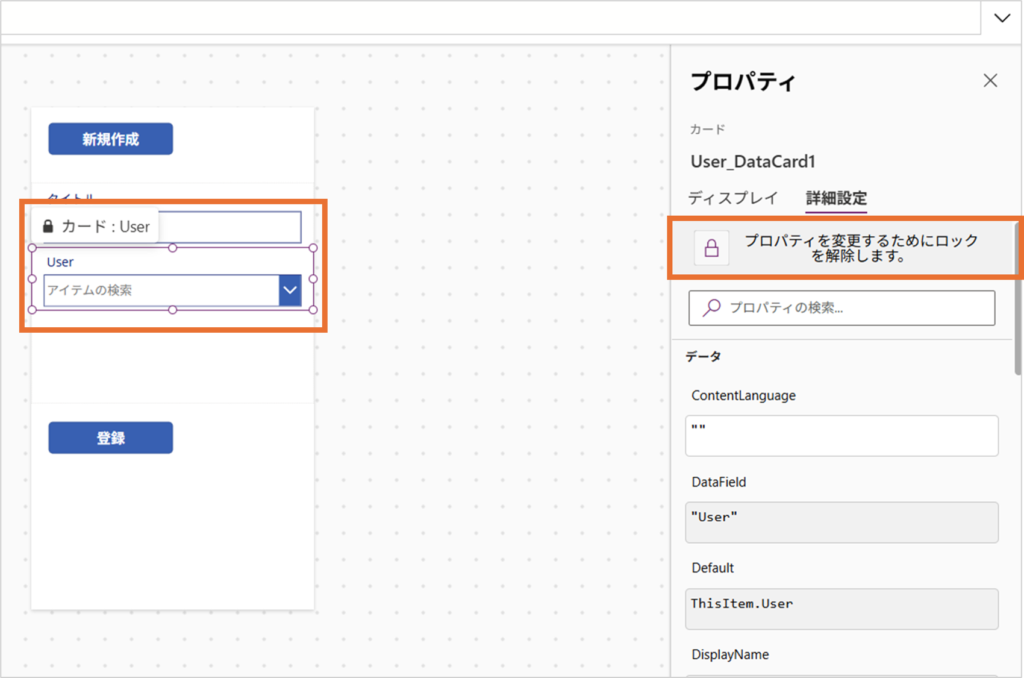Click the lock icon in the カード: User tag
The height and width of the screenshot is (678, 1024).
tap(48, 226)
